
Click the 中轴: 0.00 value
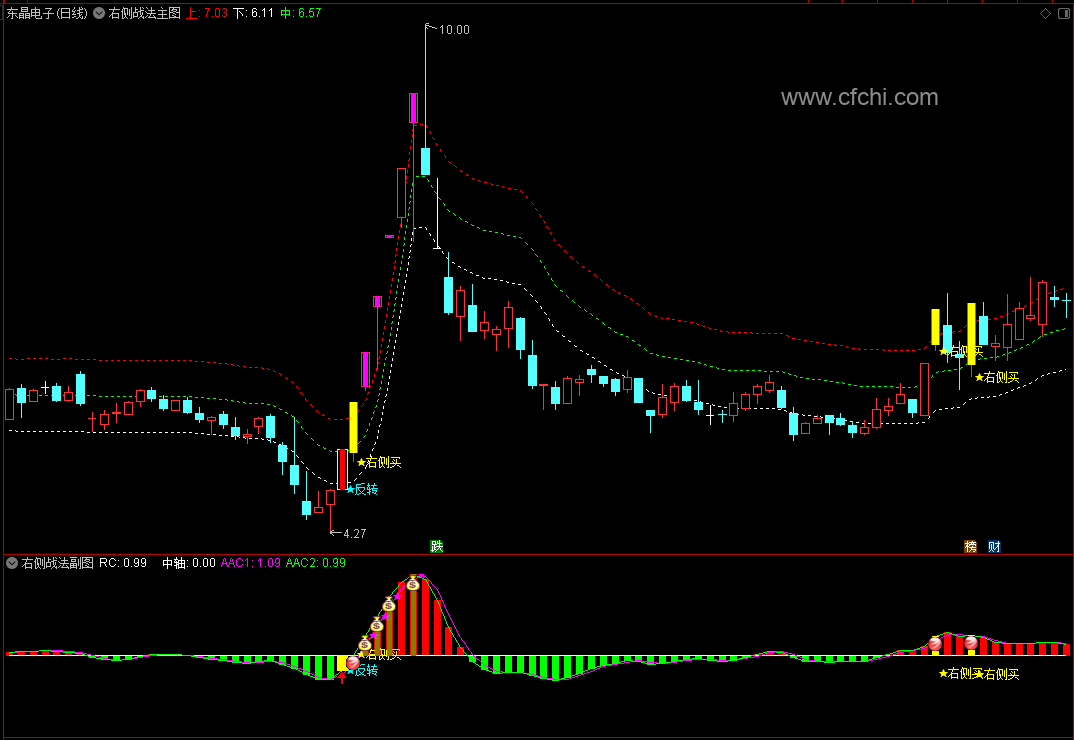coord(189,563)
